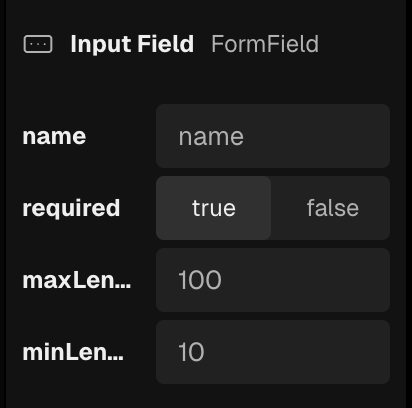Edit the 100 maximum length number
This screenshot has height=408, width=412.
[273, 280]
